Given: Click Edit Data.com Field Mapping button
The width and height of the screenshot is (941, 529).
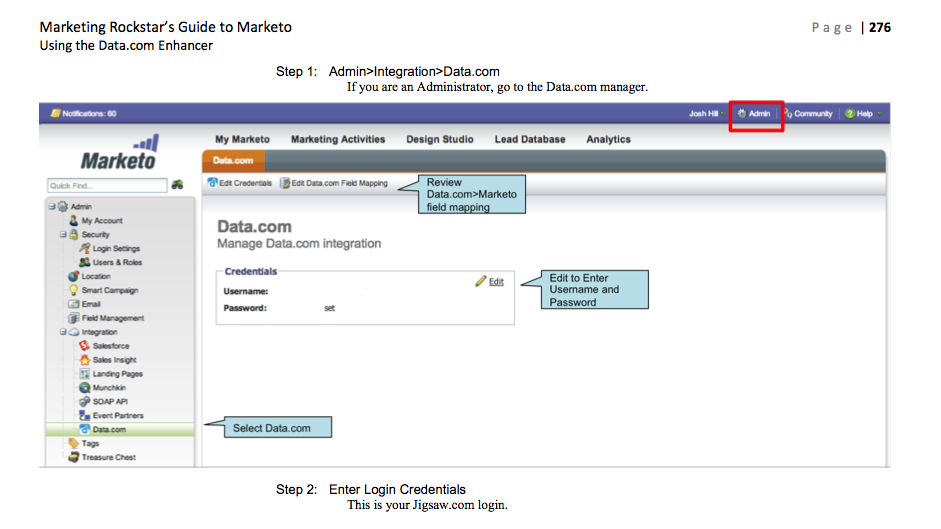Looking at the screenshot, I should point(334,183).
